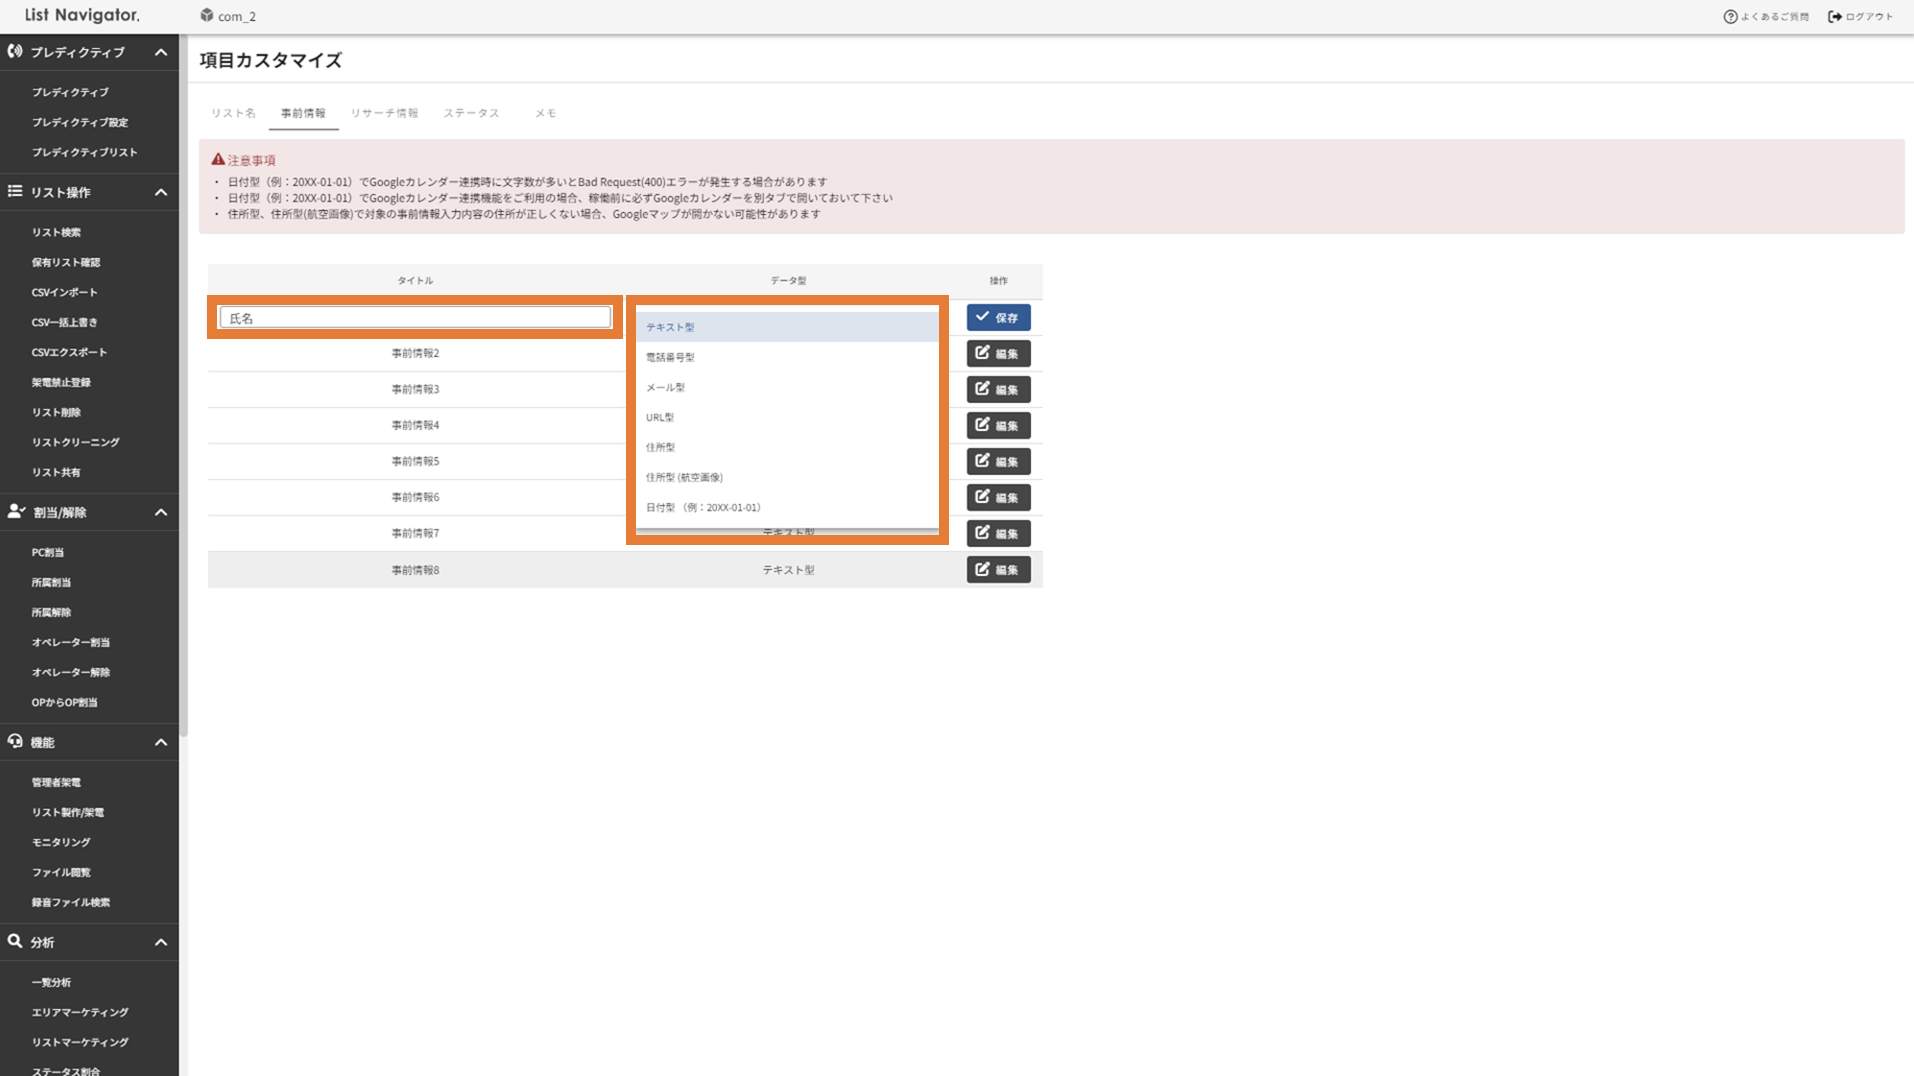Click the よくあるご質問 help icon
This screenshot has width=1914, height=1076.
click(x=1730, y=17)
